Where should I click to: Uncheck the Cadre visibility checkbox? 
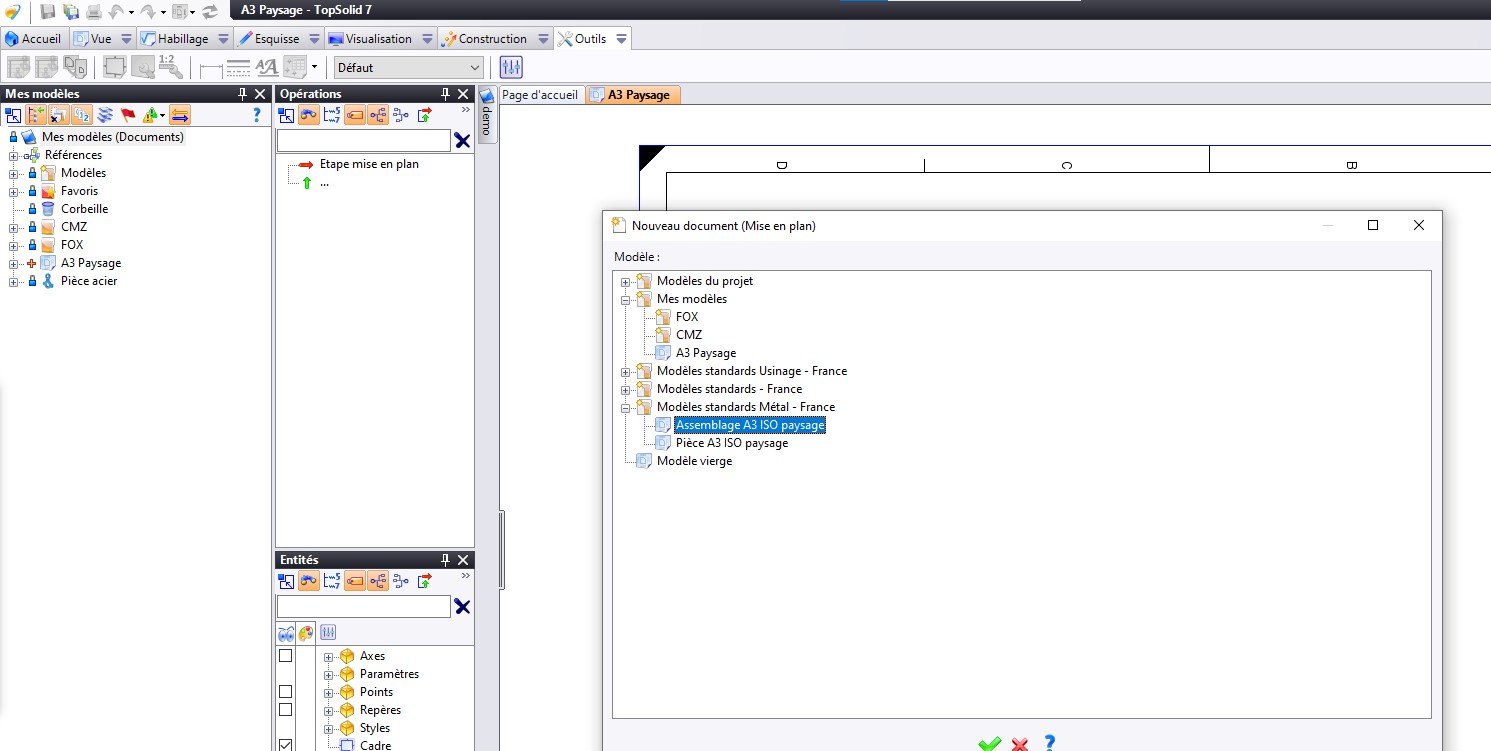pyautogui.click(x=285, y=745)
